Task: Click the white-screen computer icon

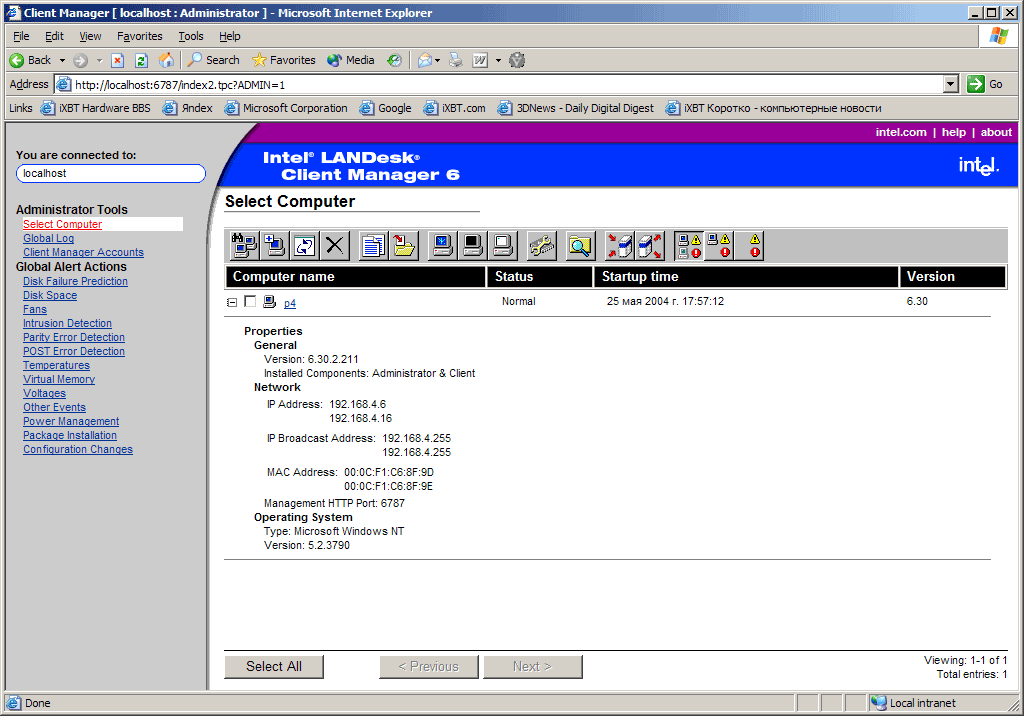Action: pos(502,246)
